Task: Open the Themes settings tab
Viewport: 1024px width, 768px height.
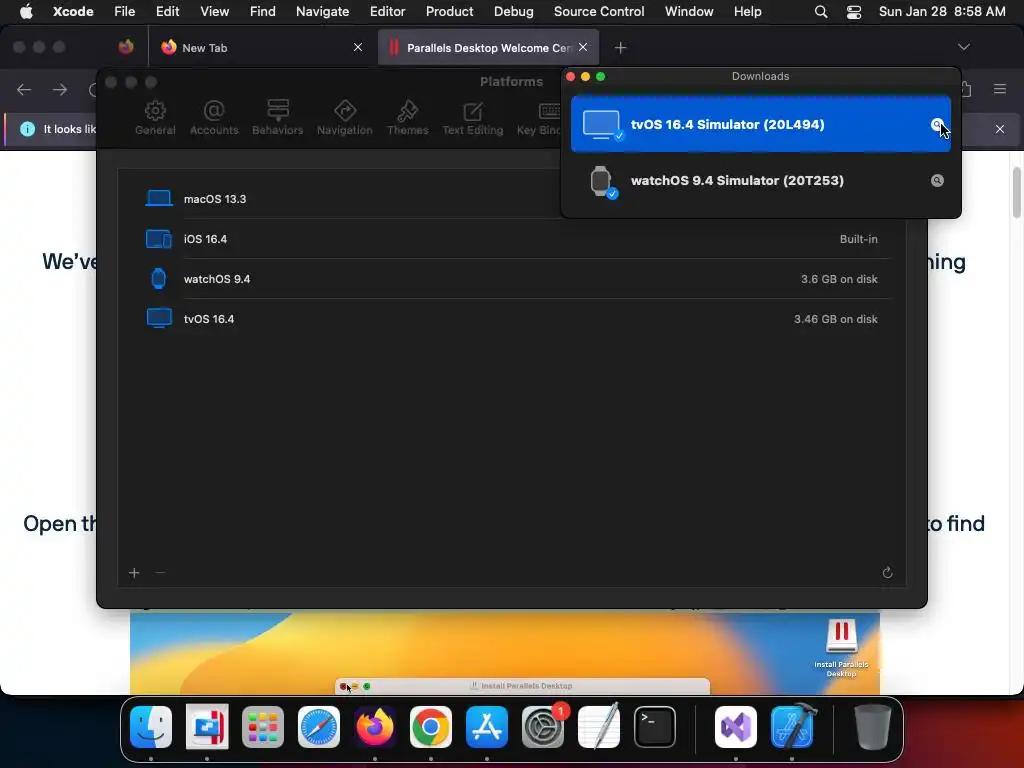Action: click(x=408, y=118)
